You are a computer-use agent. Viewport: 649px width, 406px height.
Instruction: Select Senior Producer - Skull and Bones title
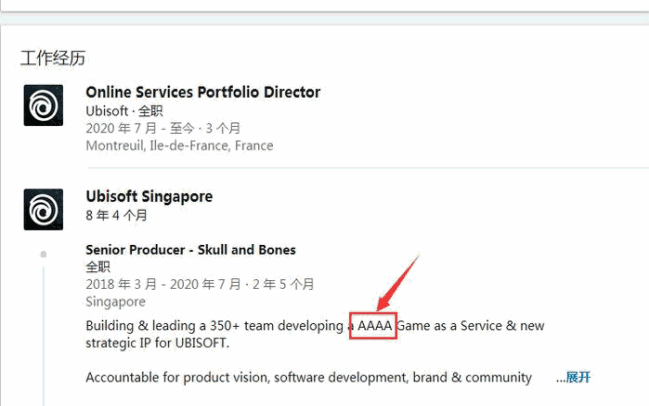pos(190,249)
